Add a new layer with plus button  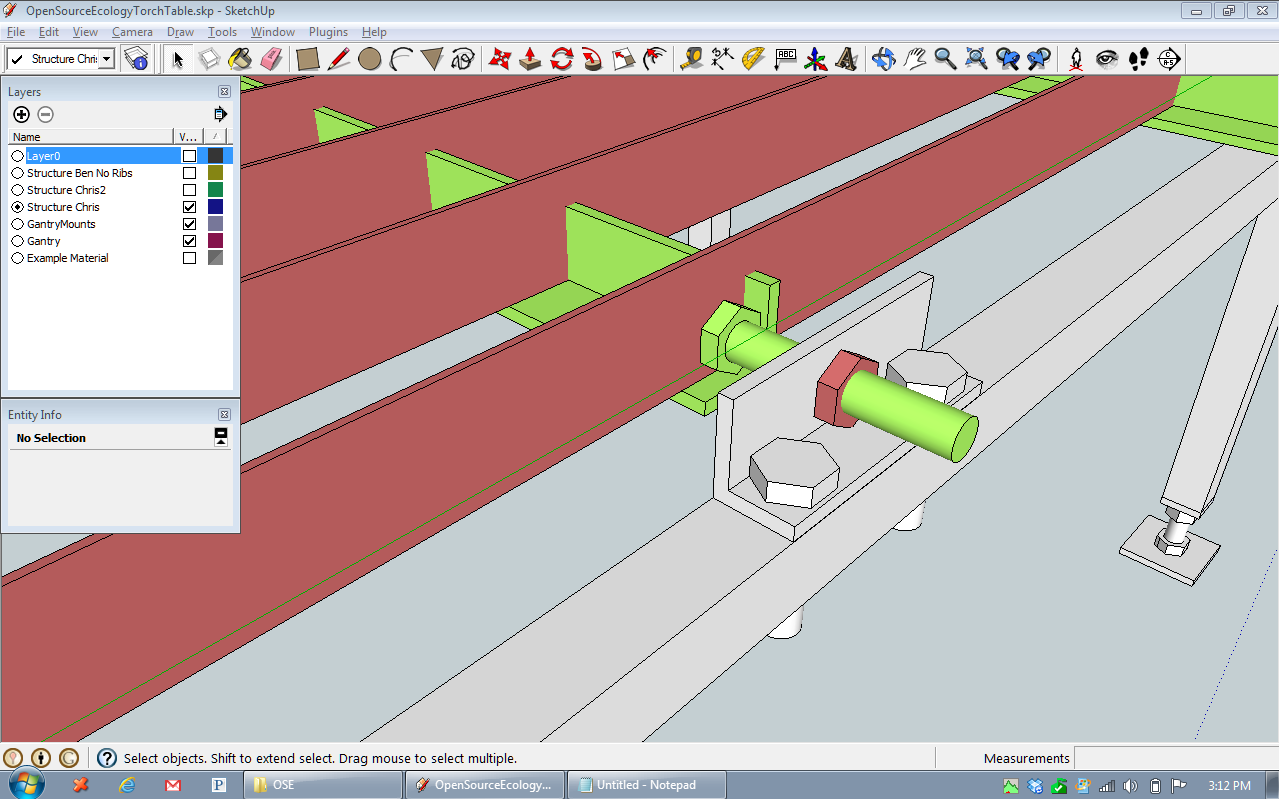21,115
